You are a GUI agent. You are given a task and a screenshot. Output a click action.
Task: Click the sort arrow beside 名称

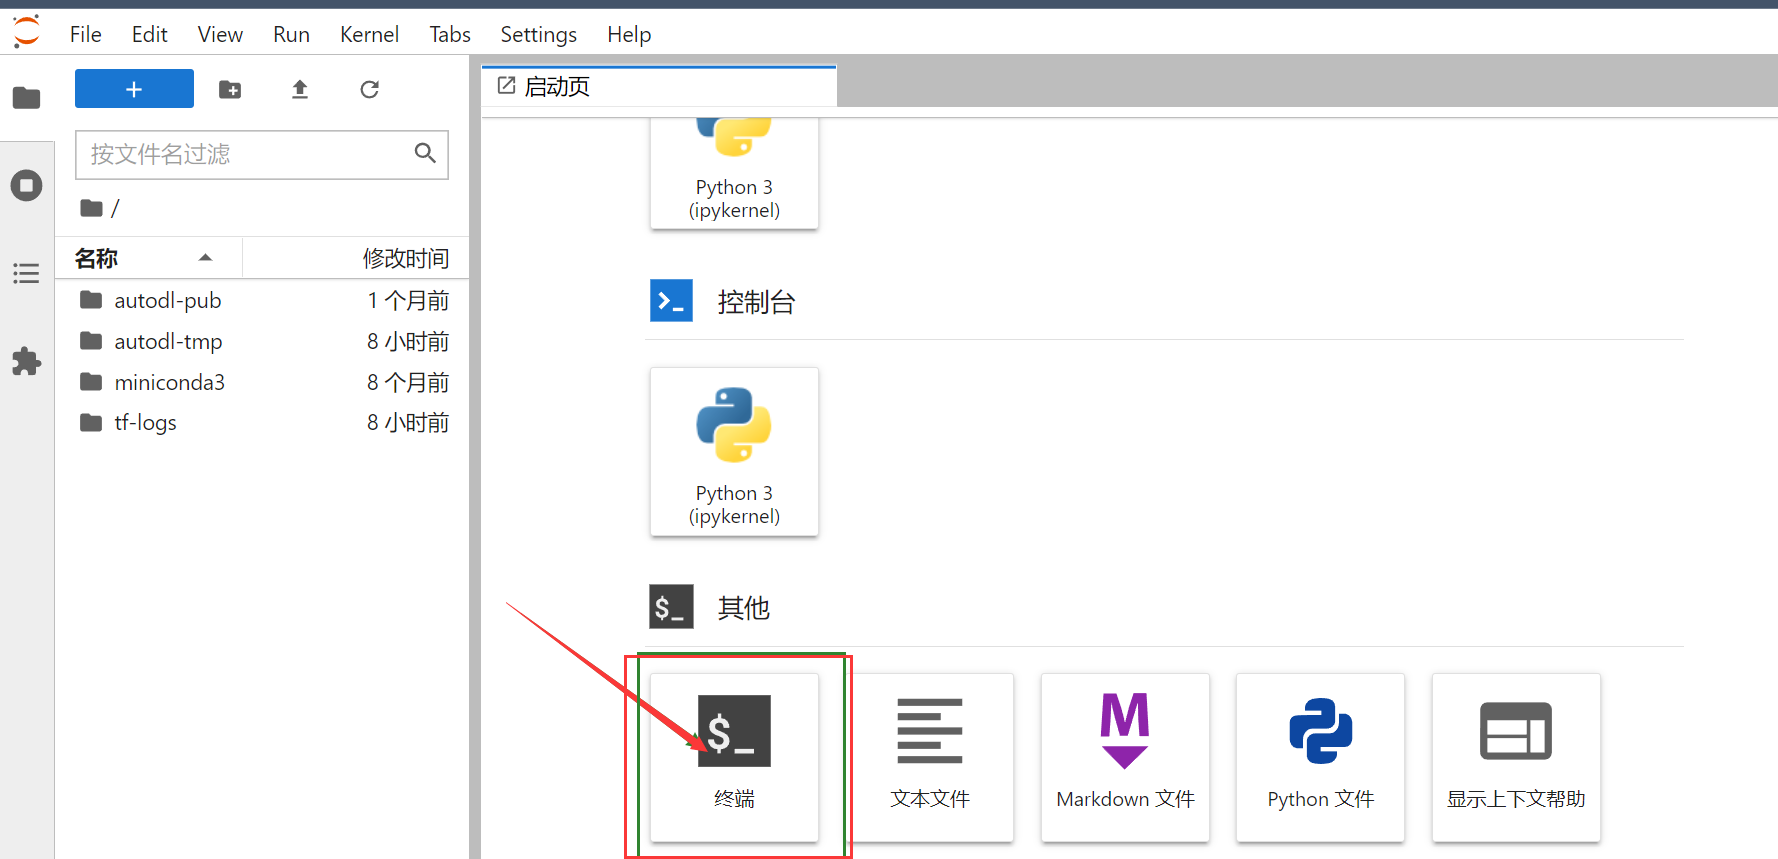(x=205, y=258)
